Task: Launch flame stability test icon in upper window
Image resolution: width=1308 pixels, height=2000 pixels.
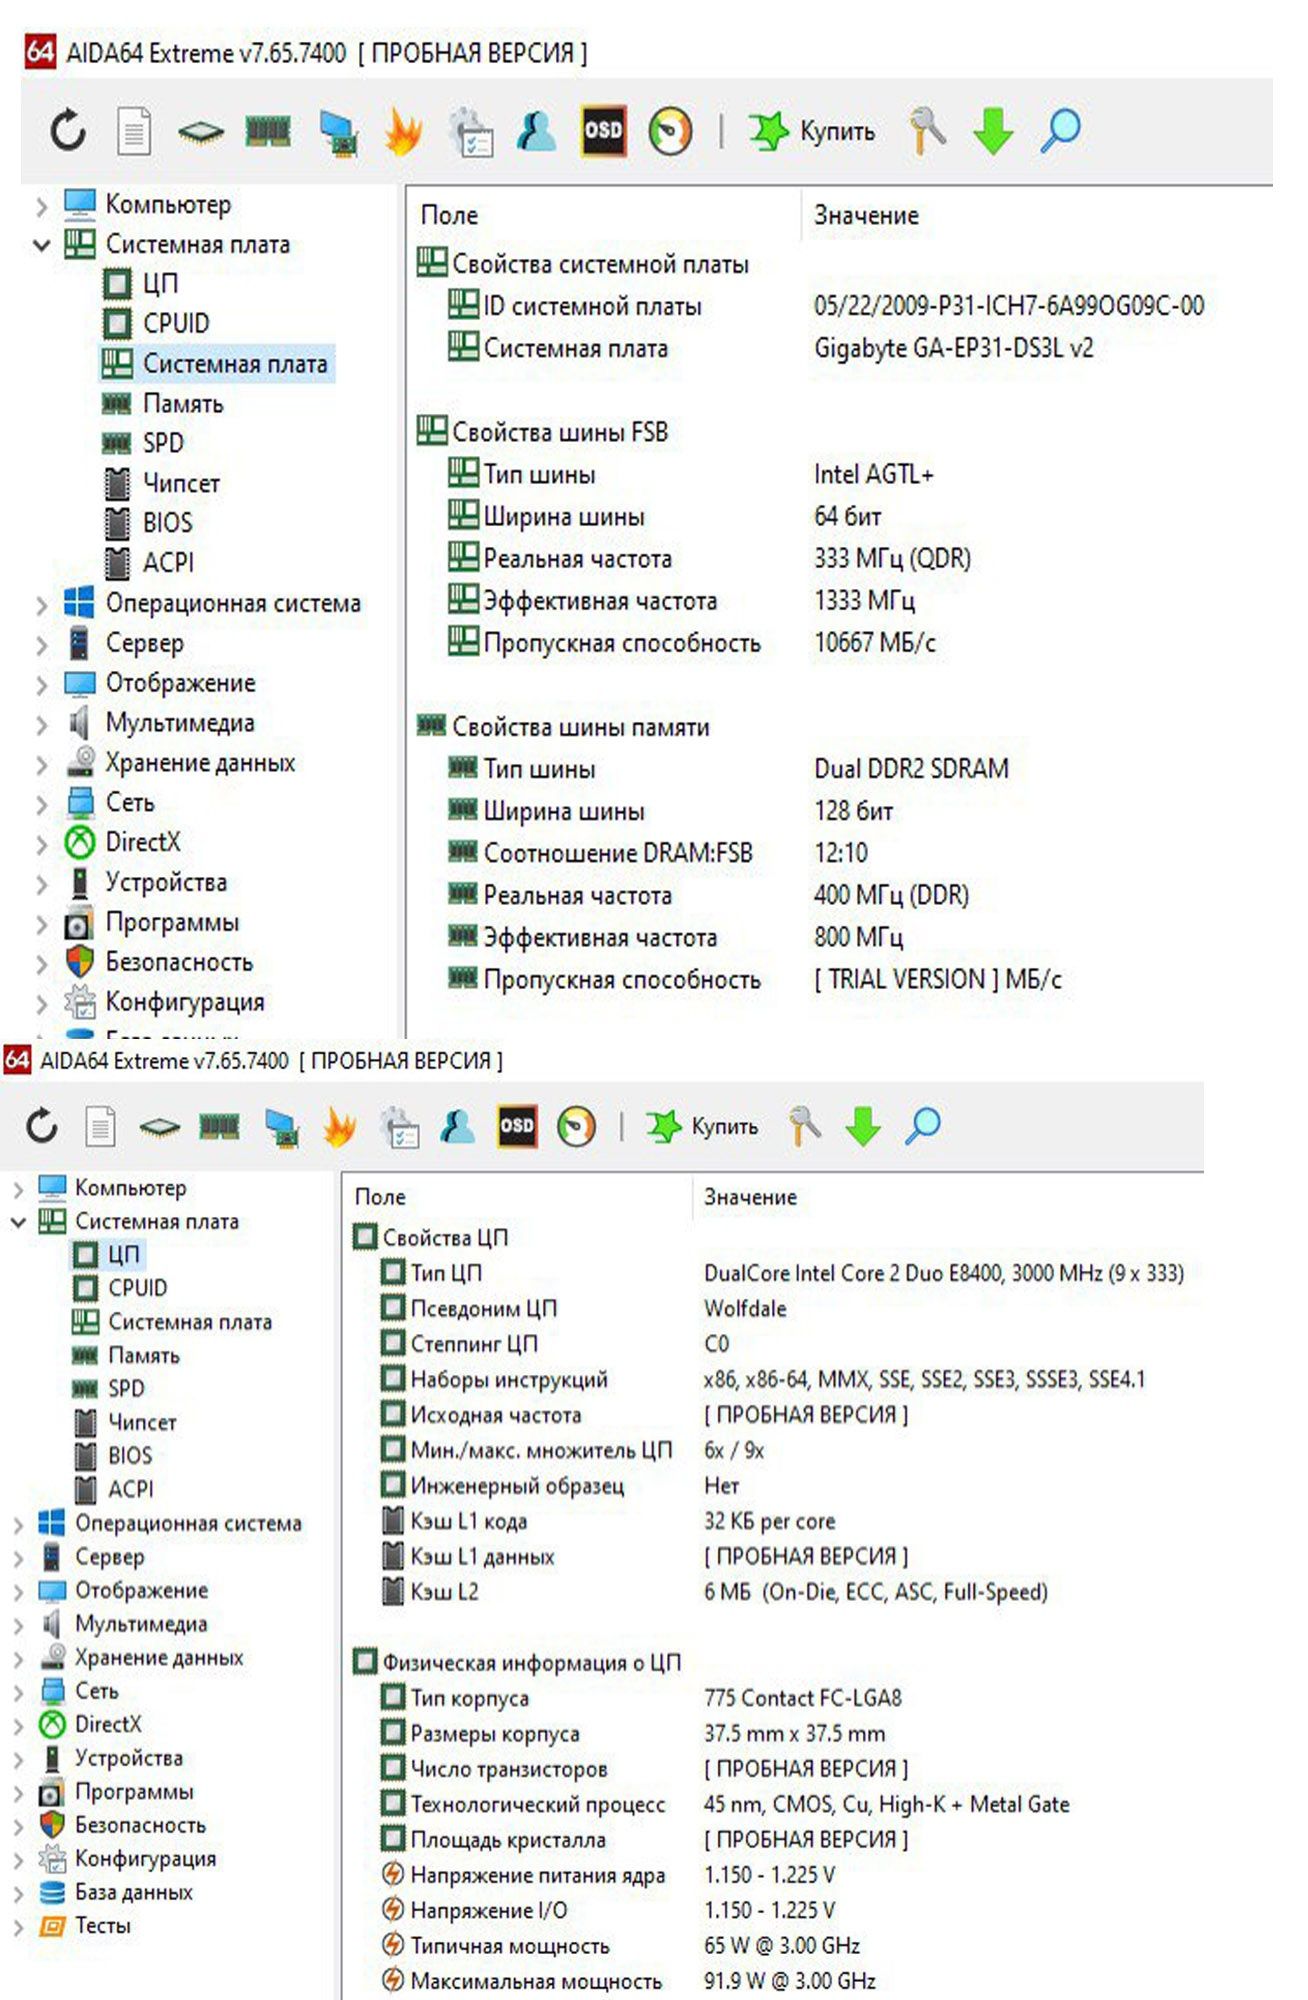Action: point(403,131)
